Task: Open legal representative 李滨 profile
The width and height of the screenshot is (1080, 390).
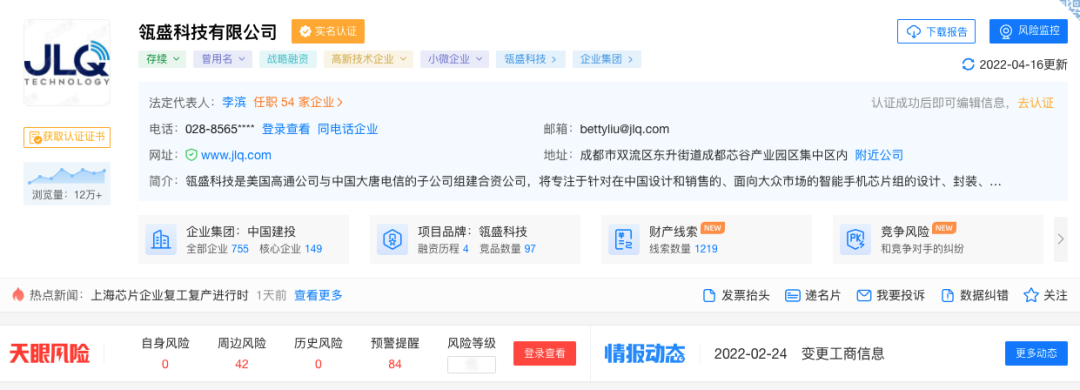Action: (233, 102)
